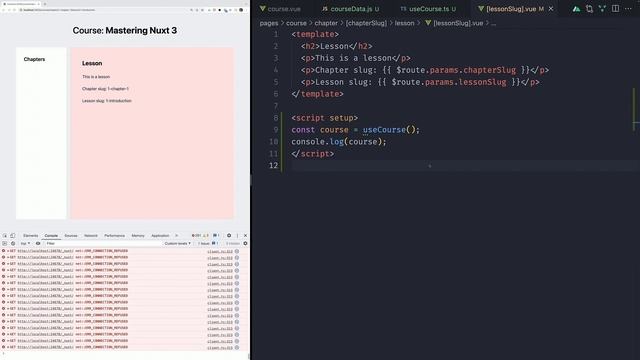Click the 'pages' breadcrumb segment
Screen dimensions: 640x360
click(x=269, y=23)
